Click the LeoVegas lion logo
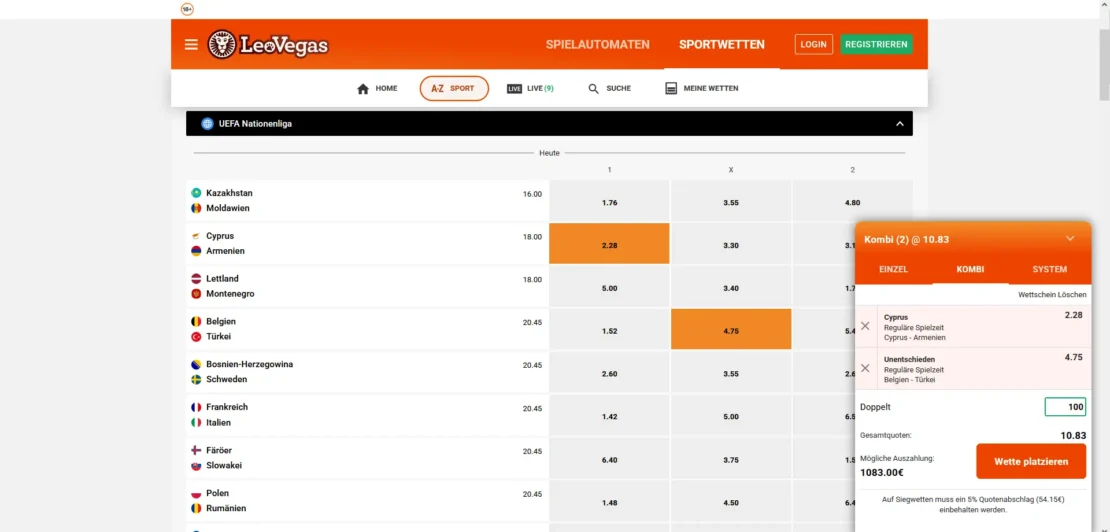Screen dimensions: 1110x532 222,45
